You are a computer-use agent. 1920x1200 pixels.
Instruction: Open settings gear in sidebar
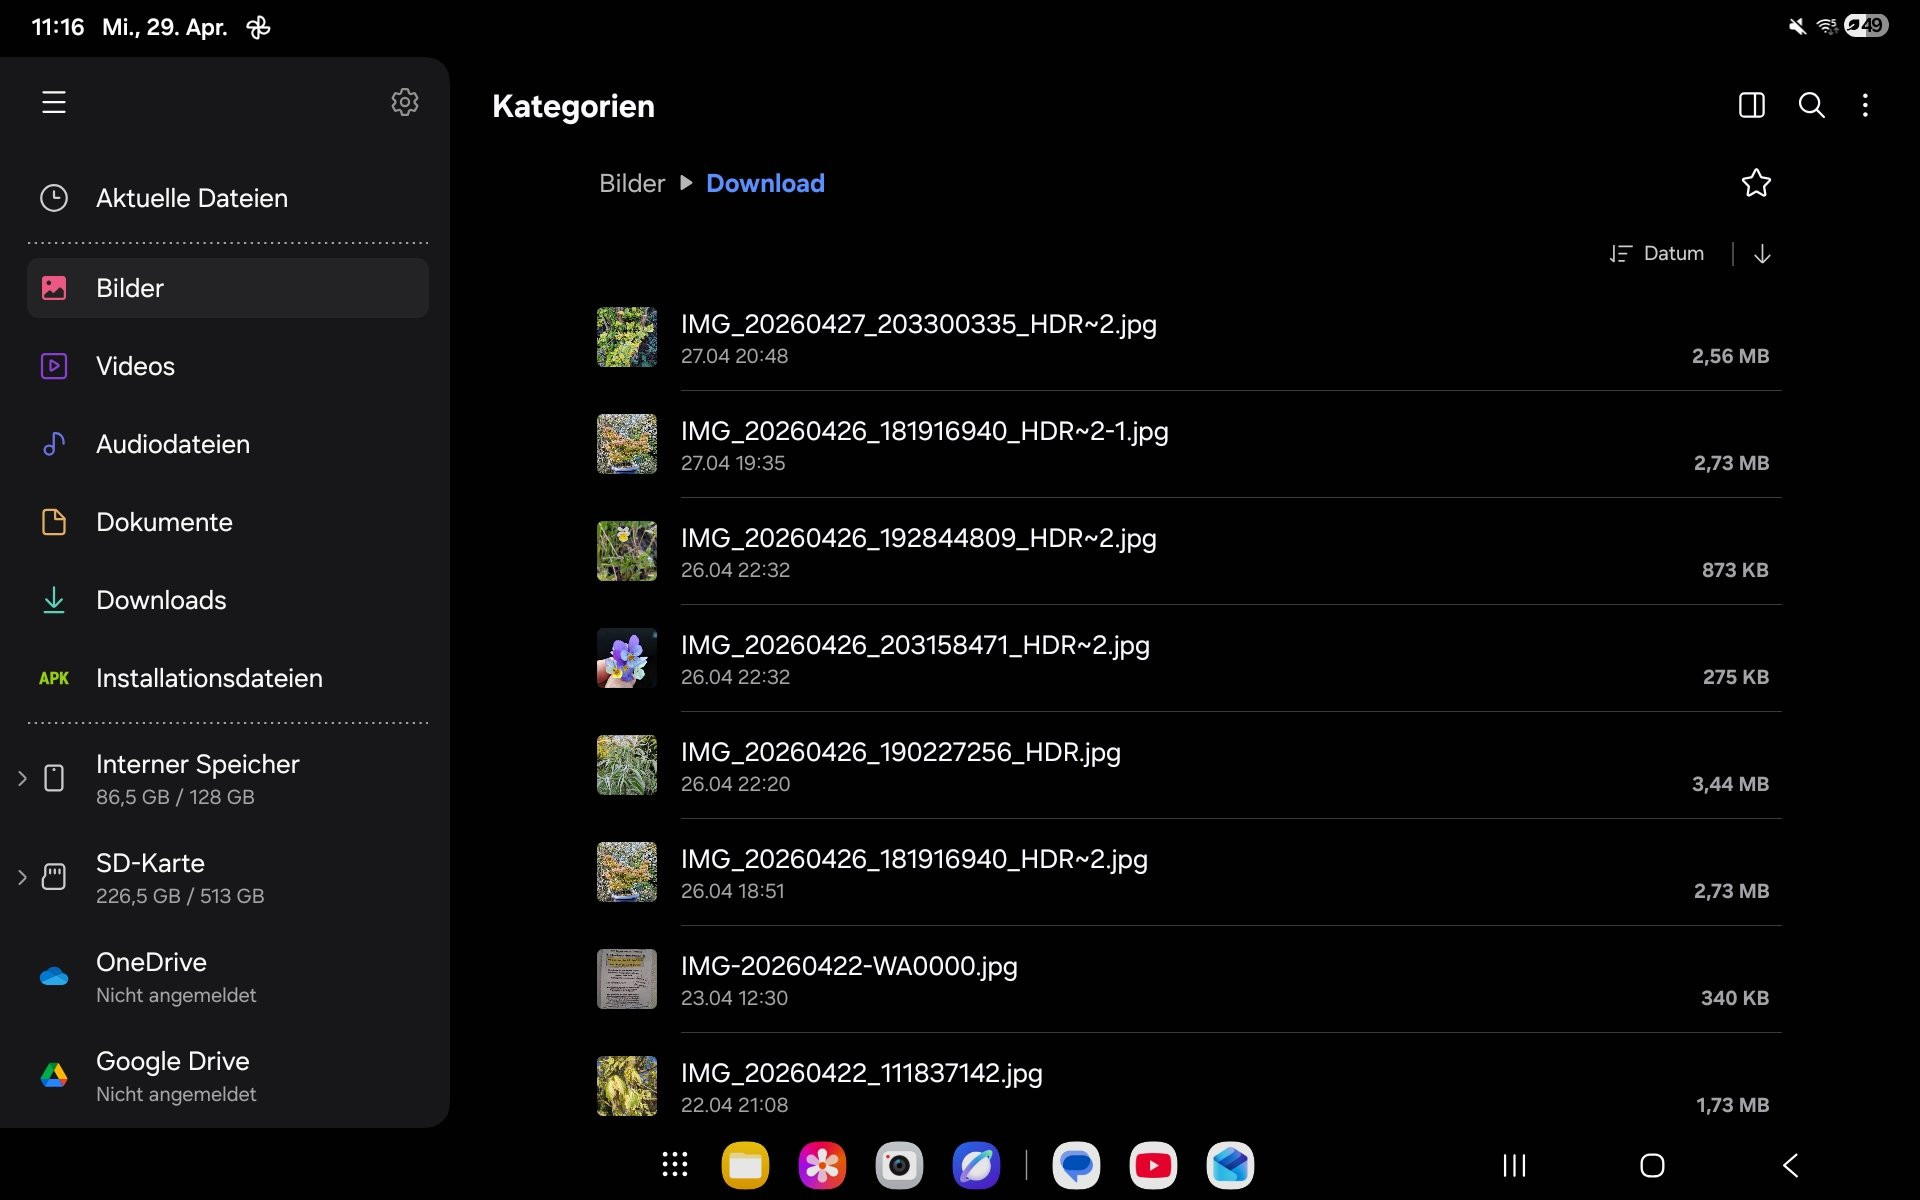404,102
